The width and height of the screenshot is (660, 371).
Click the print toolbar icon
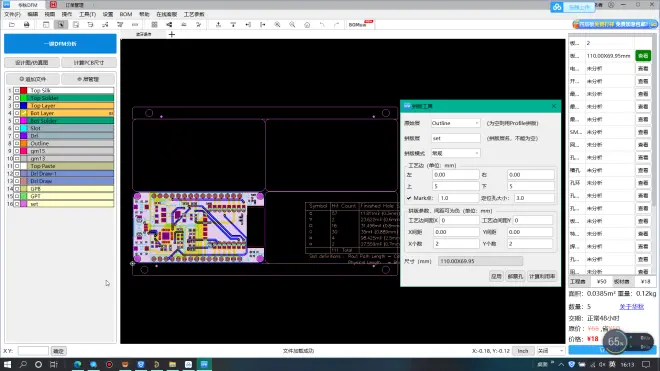pos(27,25)
